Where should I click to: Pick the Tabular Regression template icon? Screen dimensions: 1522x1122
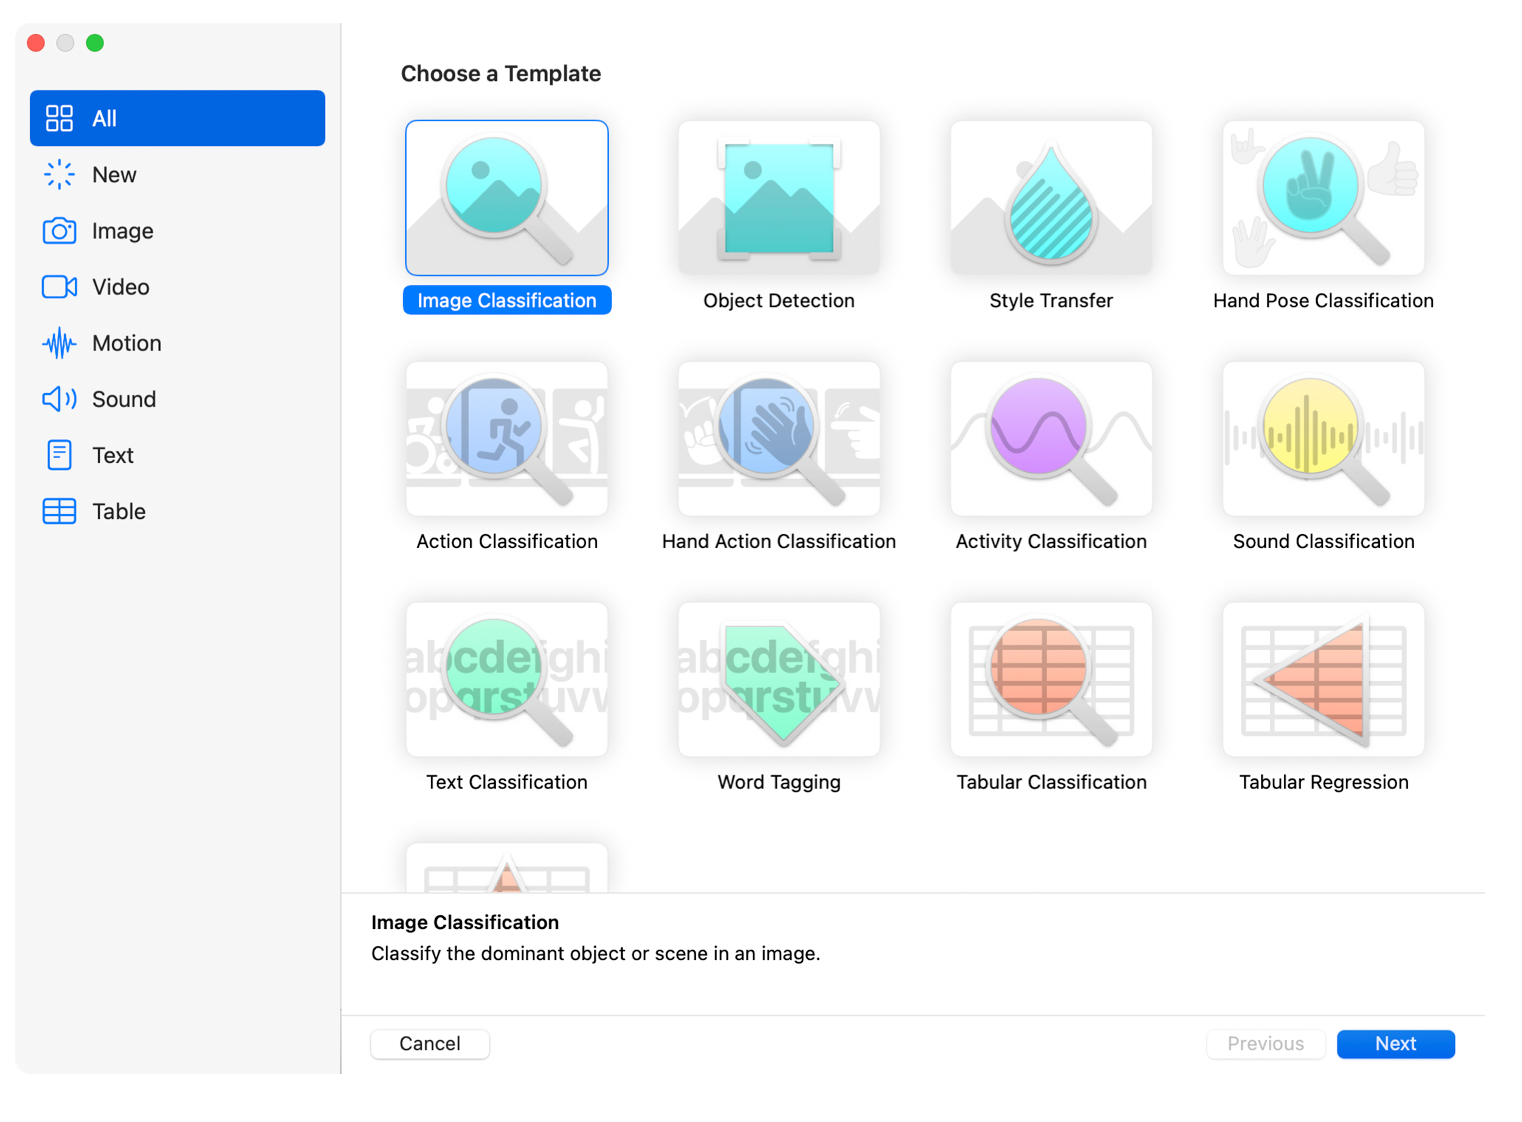point(1322,680)
